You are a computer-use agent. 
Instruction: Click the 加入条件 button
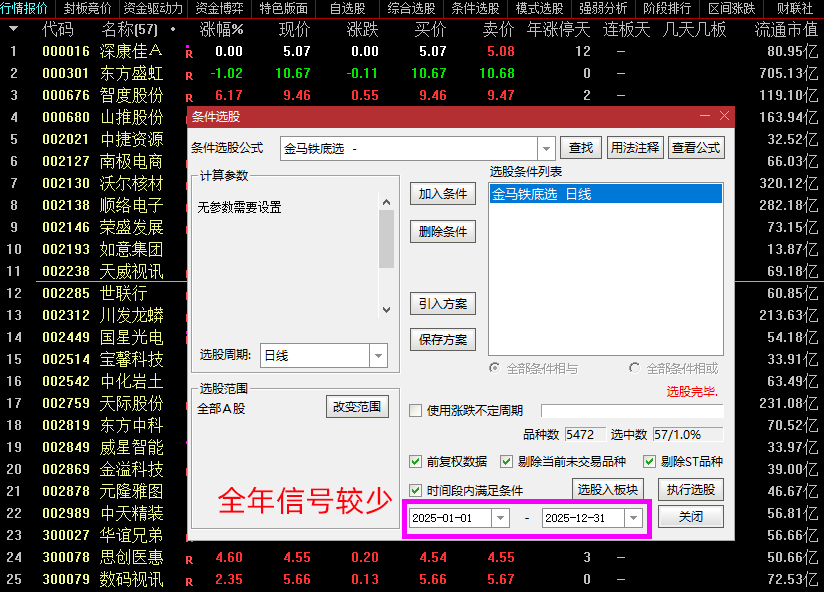pos(442,195)
